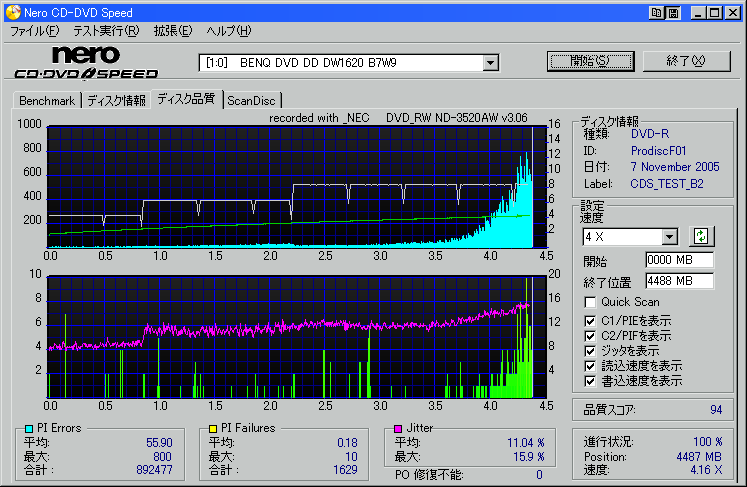Enable the Quick Scan checkbox
The height and width of the screenshot is (487, 747).
tap(592, 302)
